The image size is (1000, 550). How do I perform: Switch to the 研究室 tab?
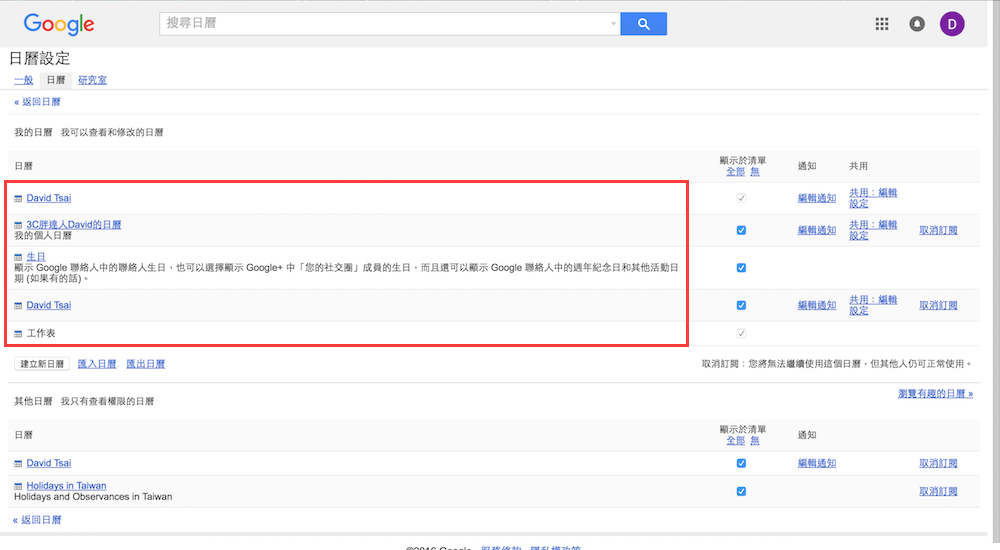92,80
